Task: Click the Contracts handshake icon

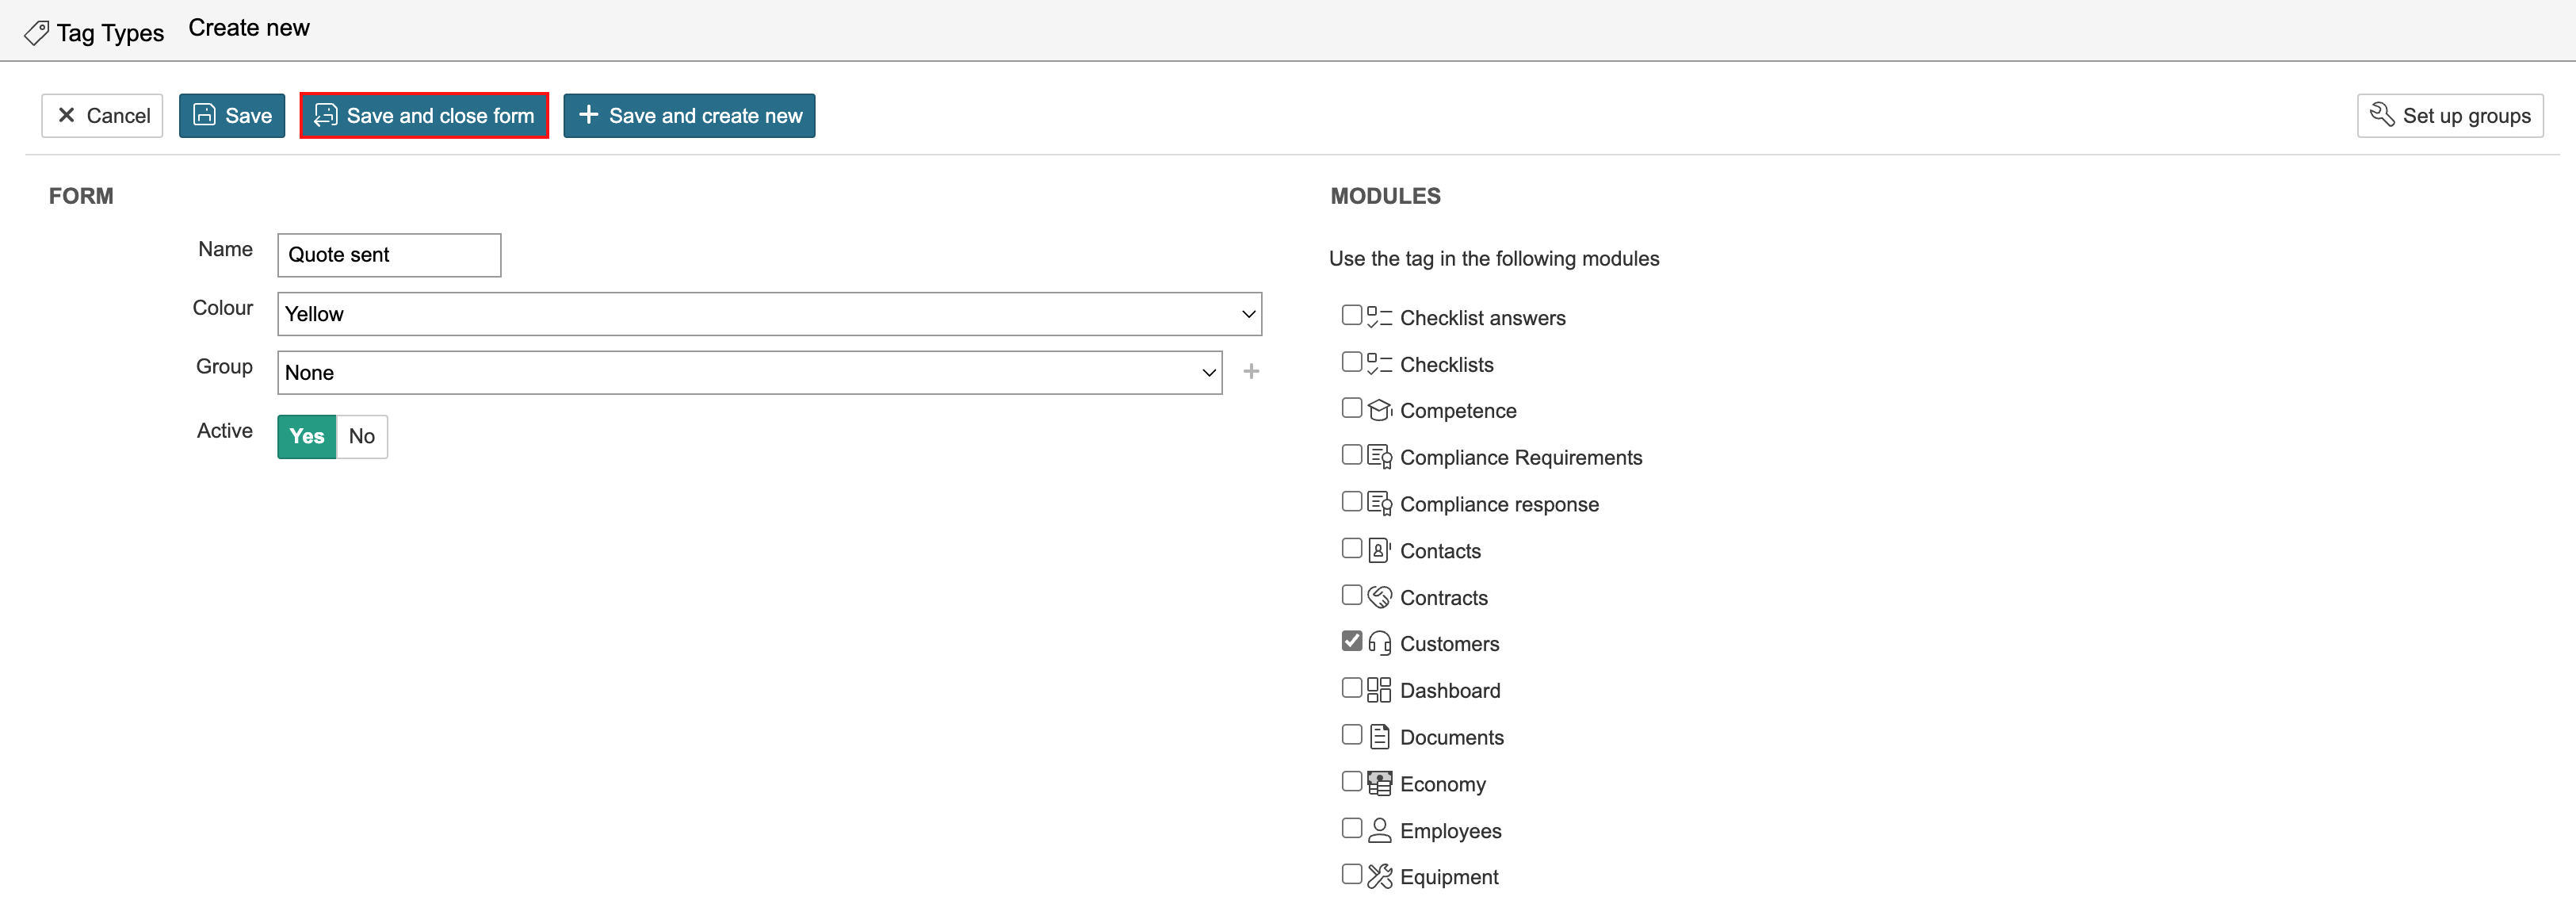Action: [x=1379, y=597]
